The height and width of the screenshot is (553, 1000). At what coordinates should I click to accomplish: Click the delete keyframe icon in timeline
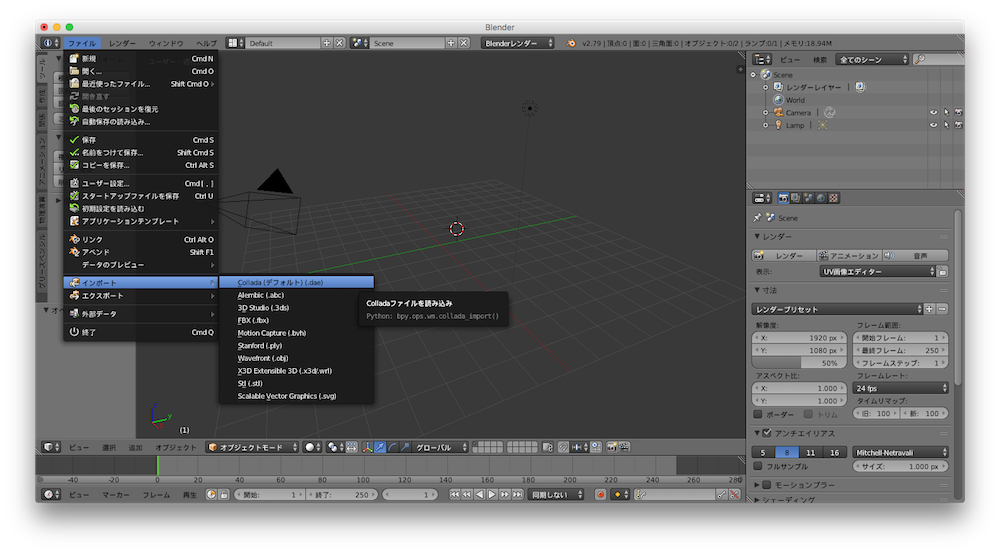(734, 495)
